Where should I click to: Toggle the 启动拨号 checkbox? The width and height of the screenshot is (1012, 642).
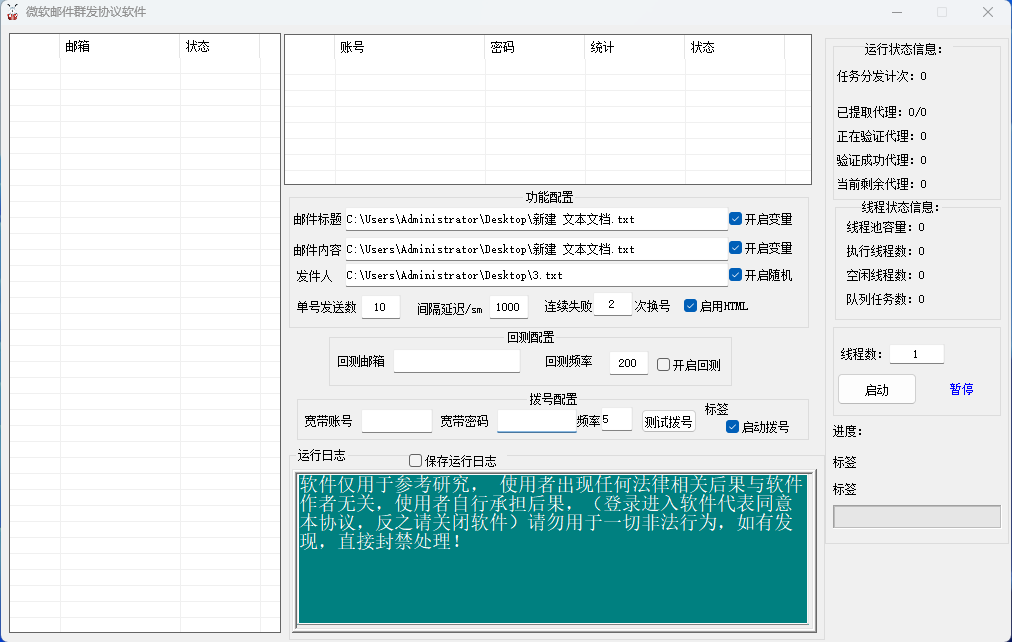coord(732,427)
